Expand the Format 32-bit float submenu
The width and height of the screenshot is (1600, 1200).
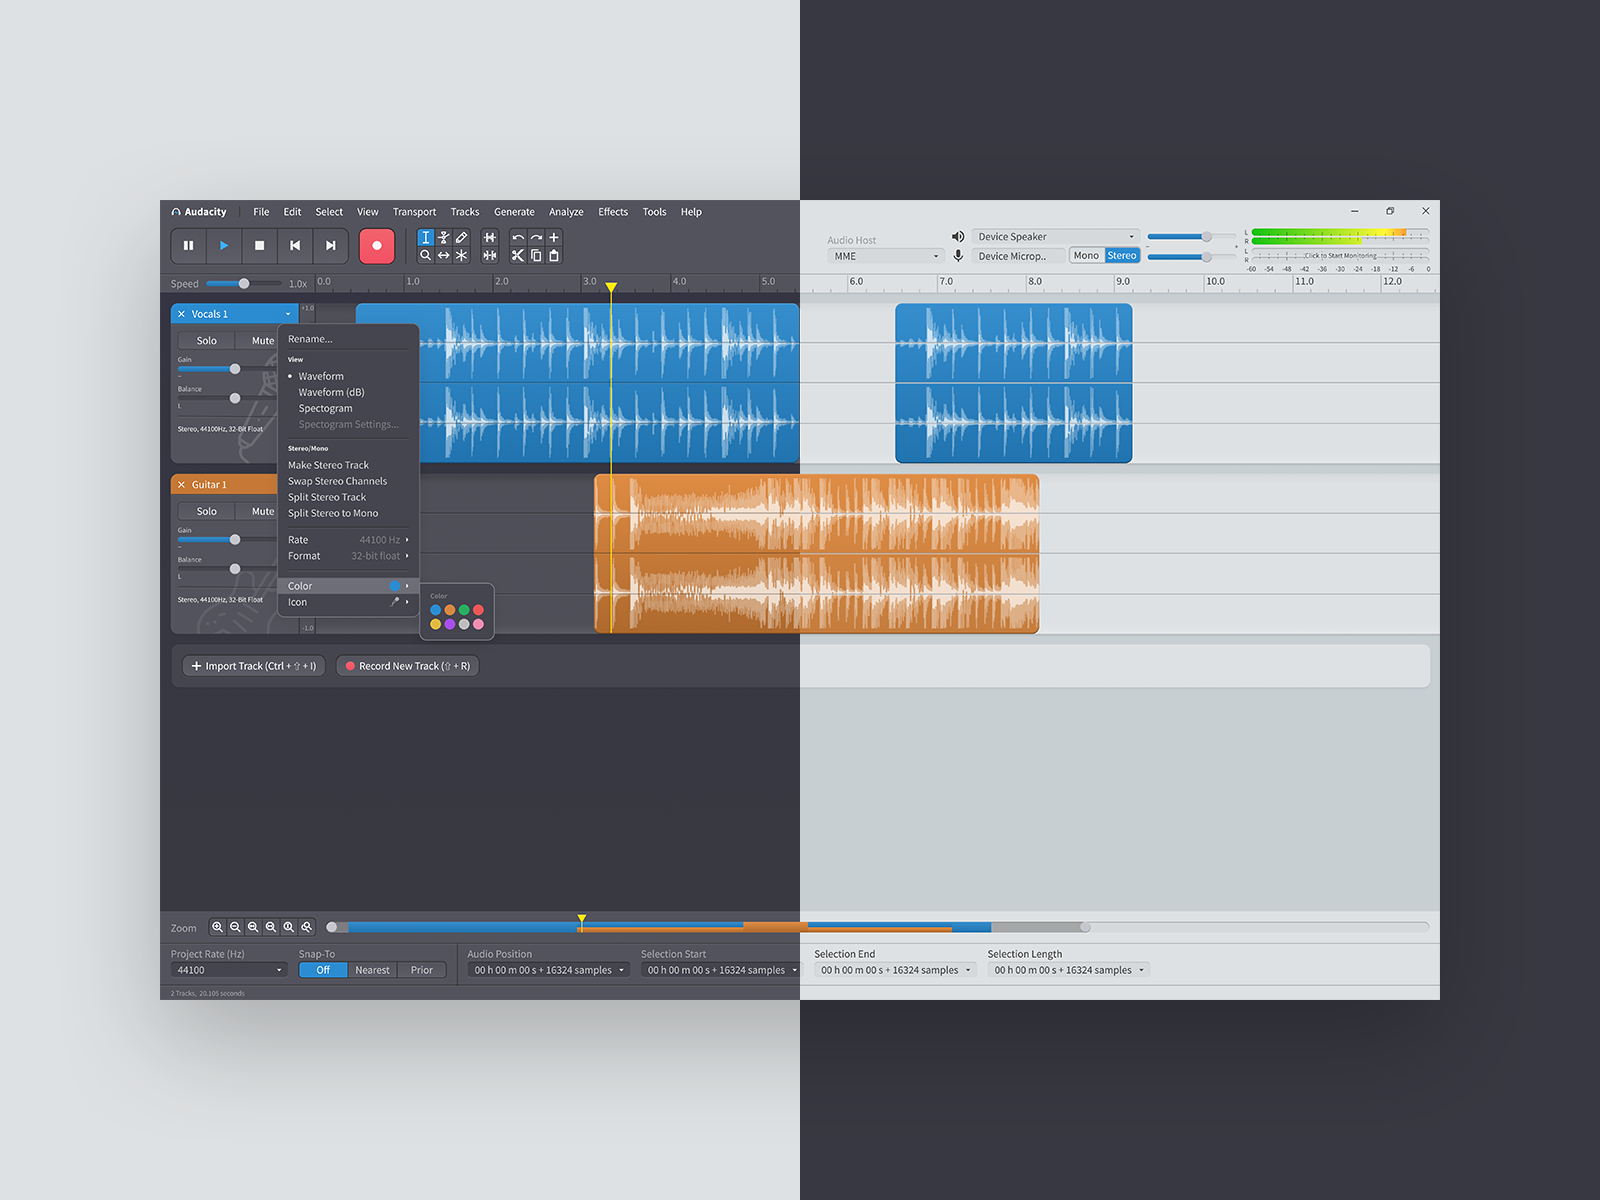point(348,556)
